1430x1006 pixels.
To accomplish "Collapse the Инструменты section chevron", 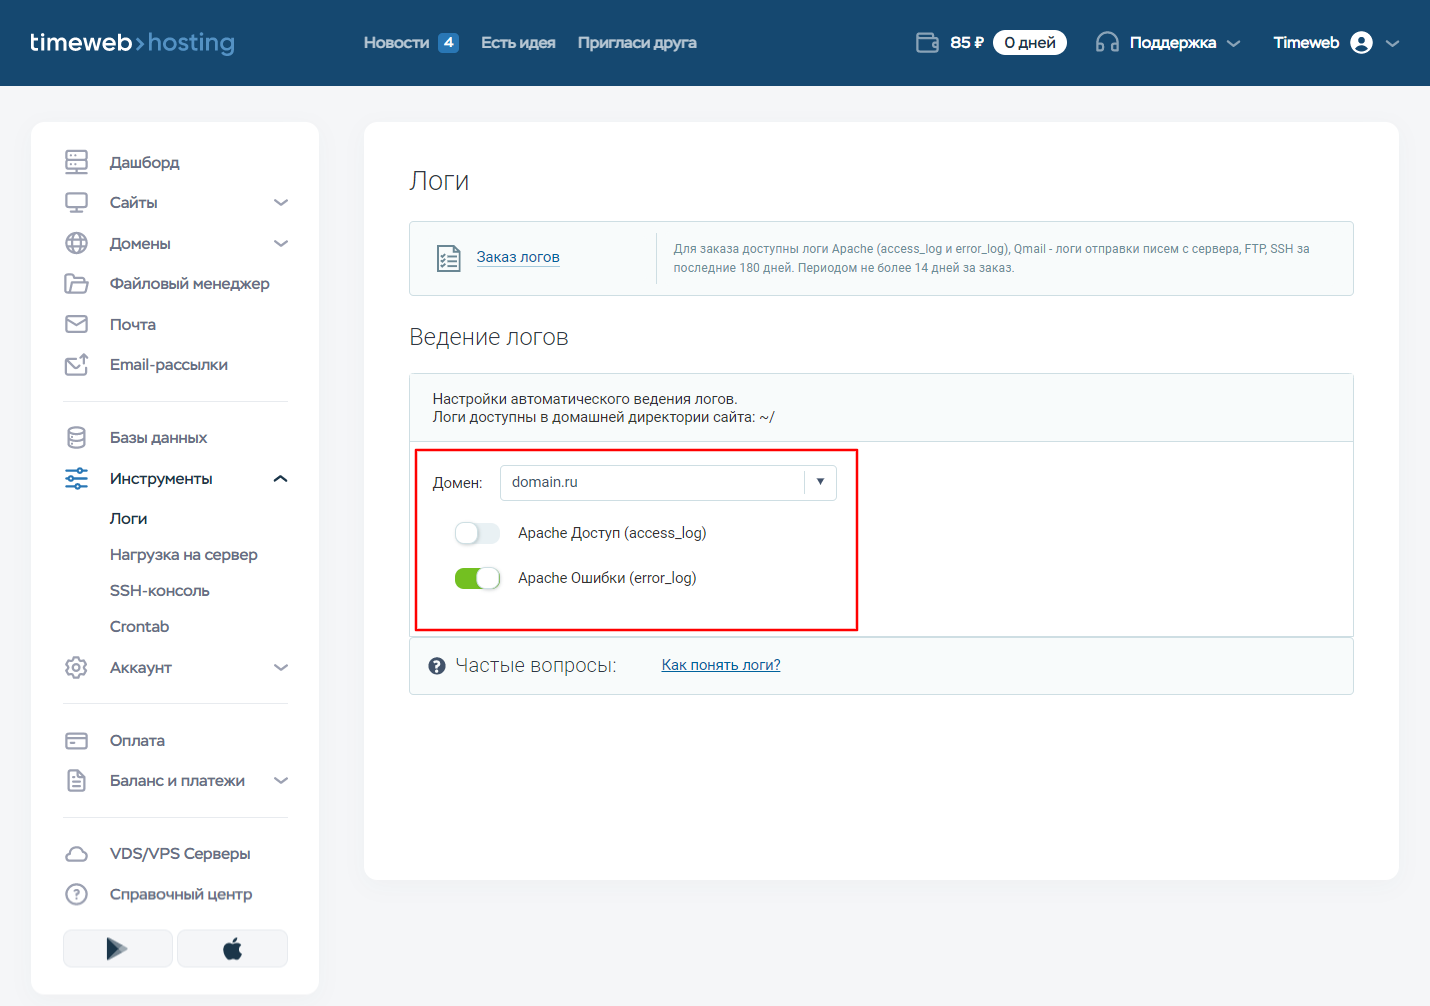I will coord(281,479).
